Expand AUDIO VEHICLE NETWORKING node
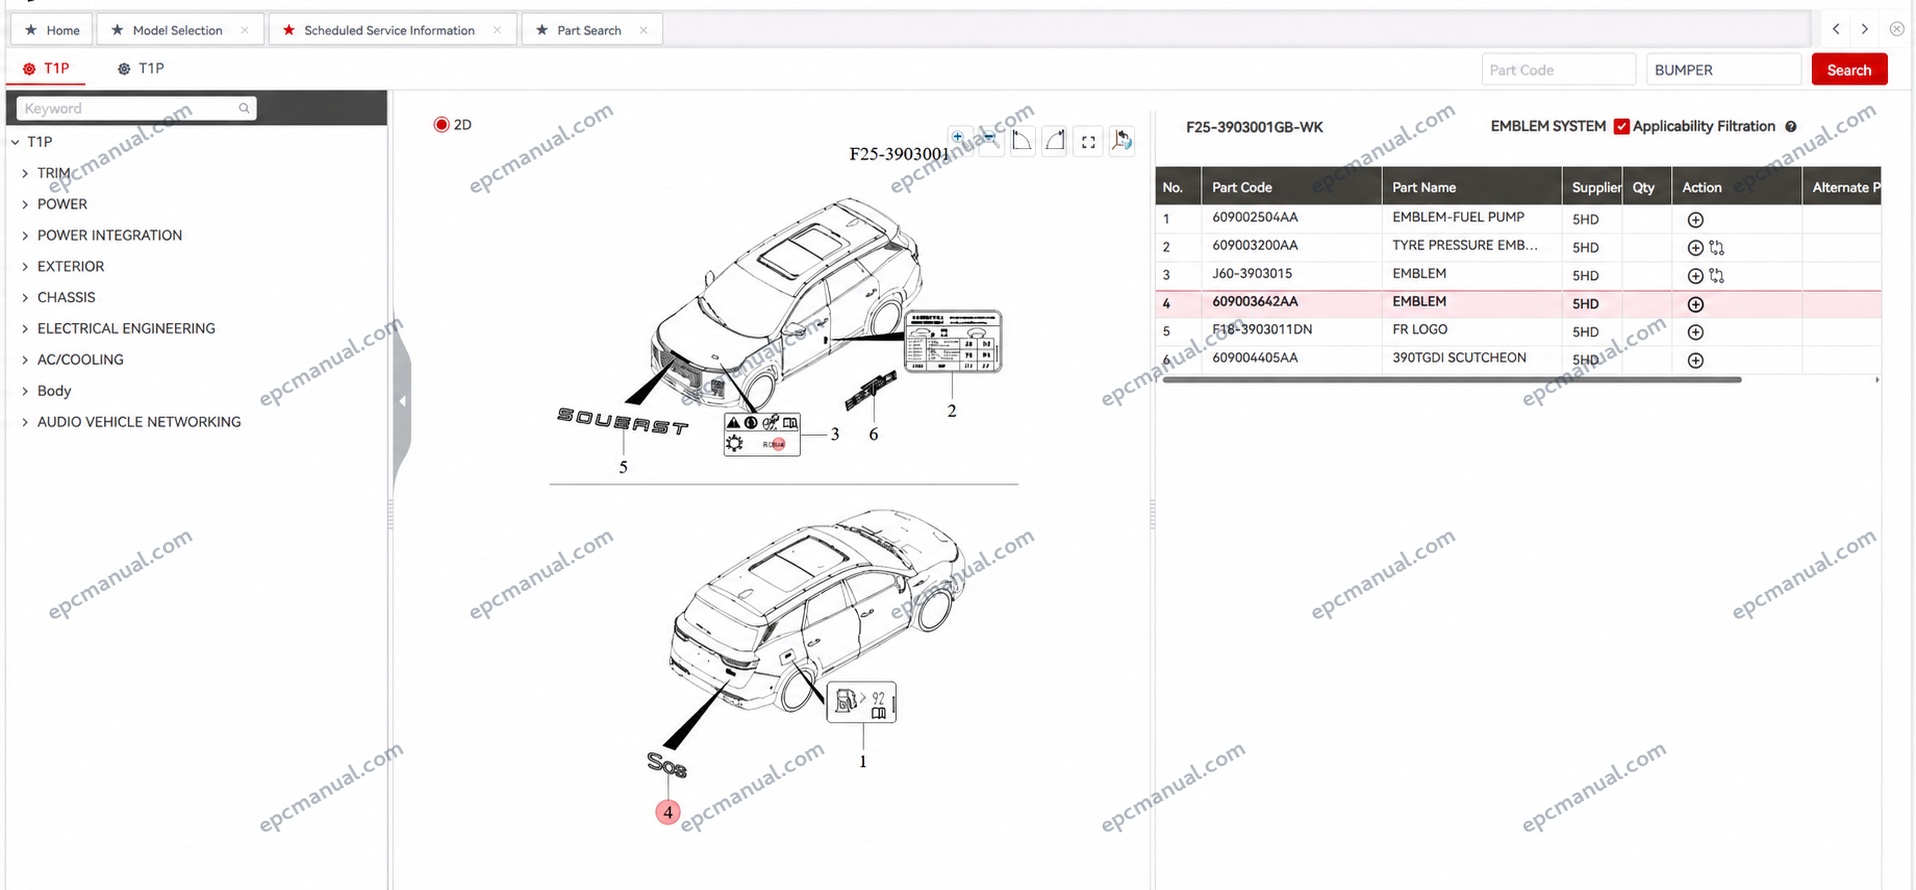The image size is (1916, 890). (25, 422)
